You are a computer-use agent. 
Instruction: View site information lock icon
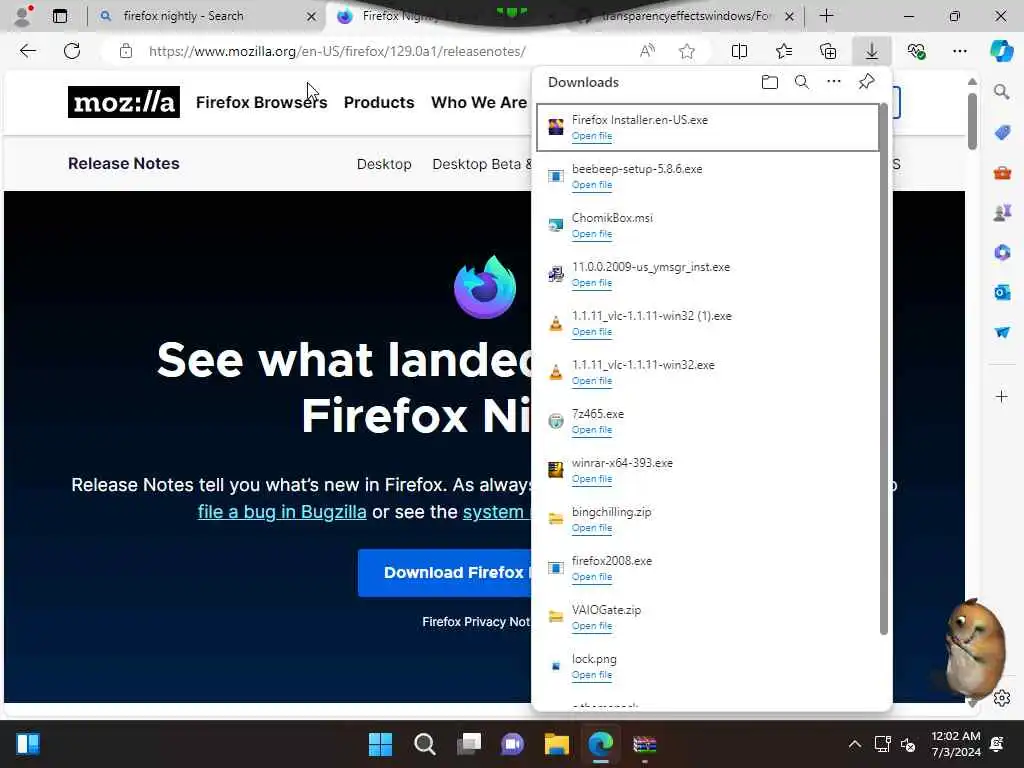click(126, 51)
